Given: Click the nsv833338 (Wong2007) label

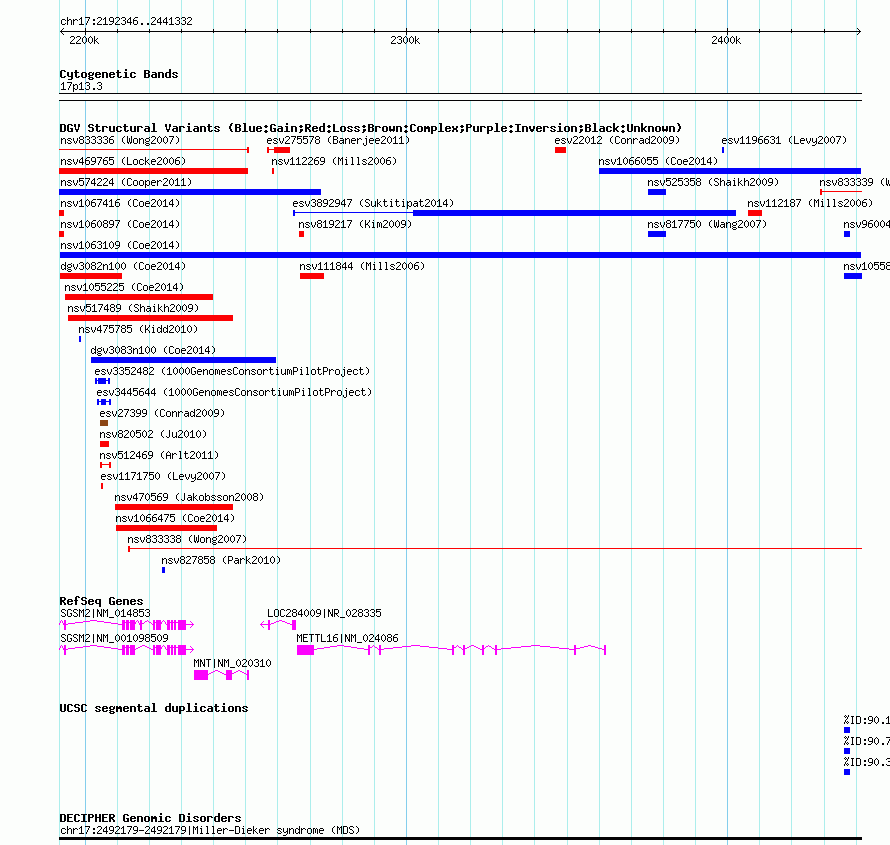Looking at the screenshot, I should (x=187, y=539).
